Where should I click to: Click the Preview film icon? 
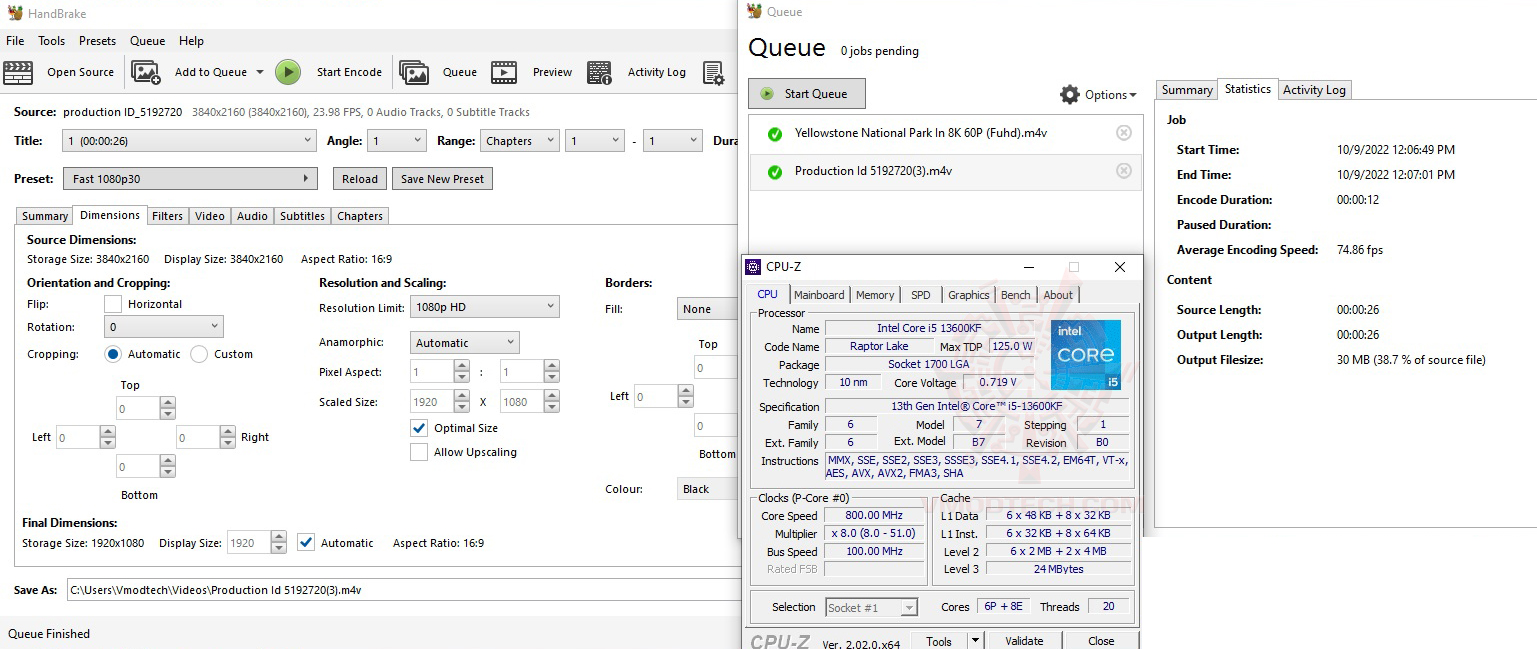pos(504,72)
